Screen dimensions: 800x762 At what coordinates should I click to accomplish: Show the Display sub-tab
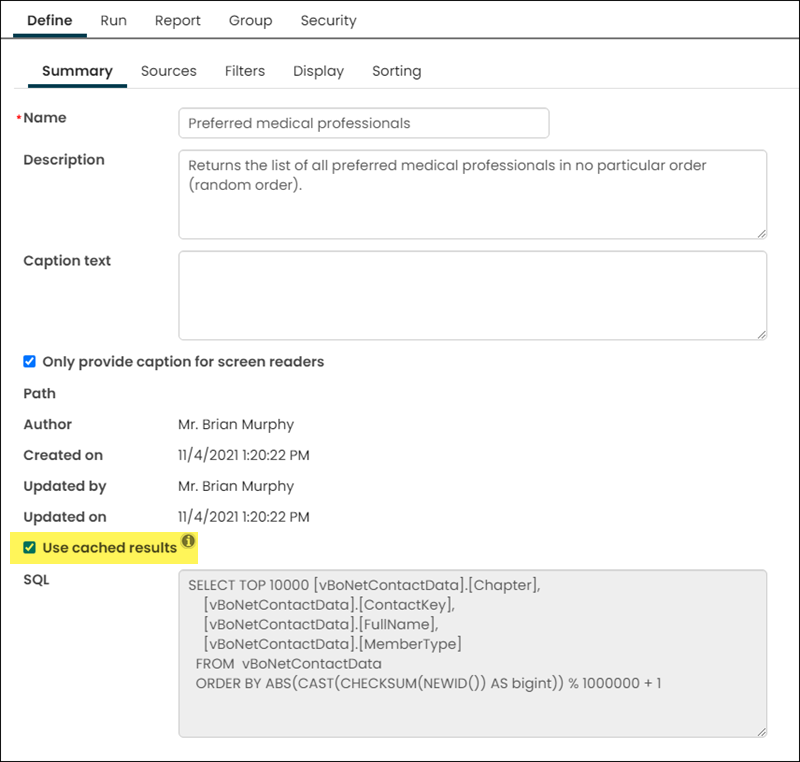(318, 71)
